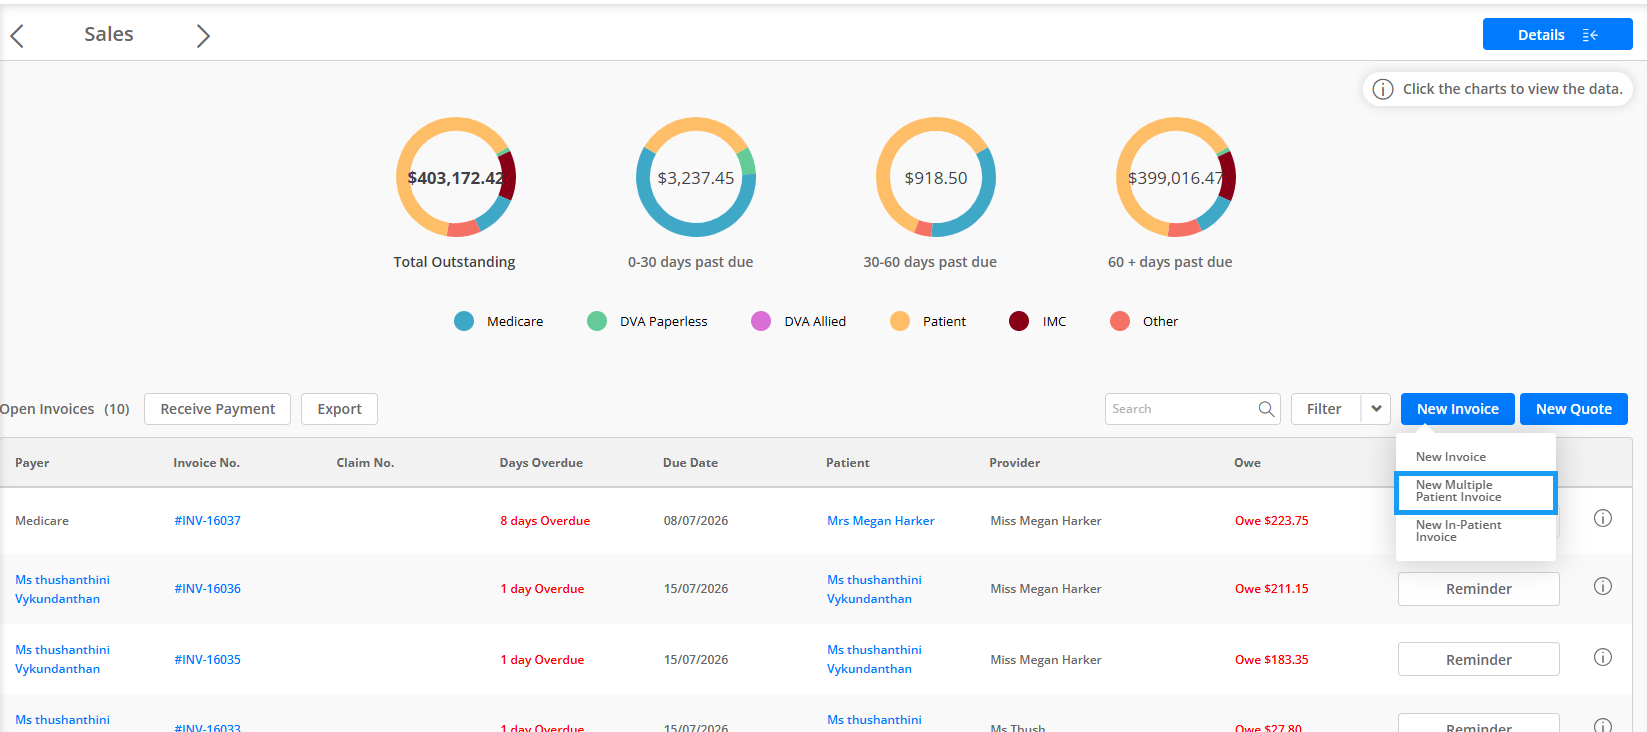Send Reminder for invoice INV-16036
1647x732 pixels.
[1478, 589]
